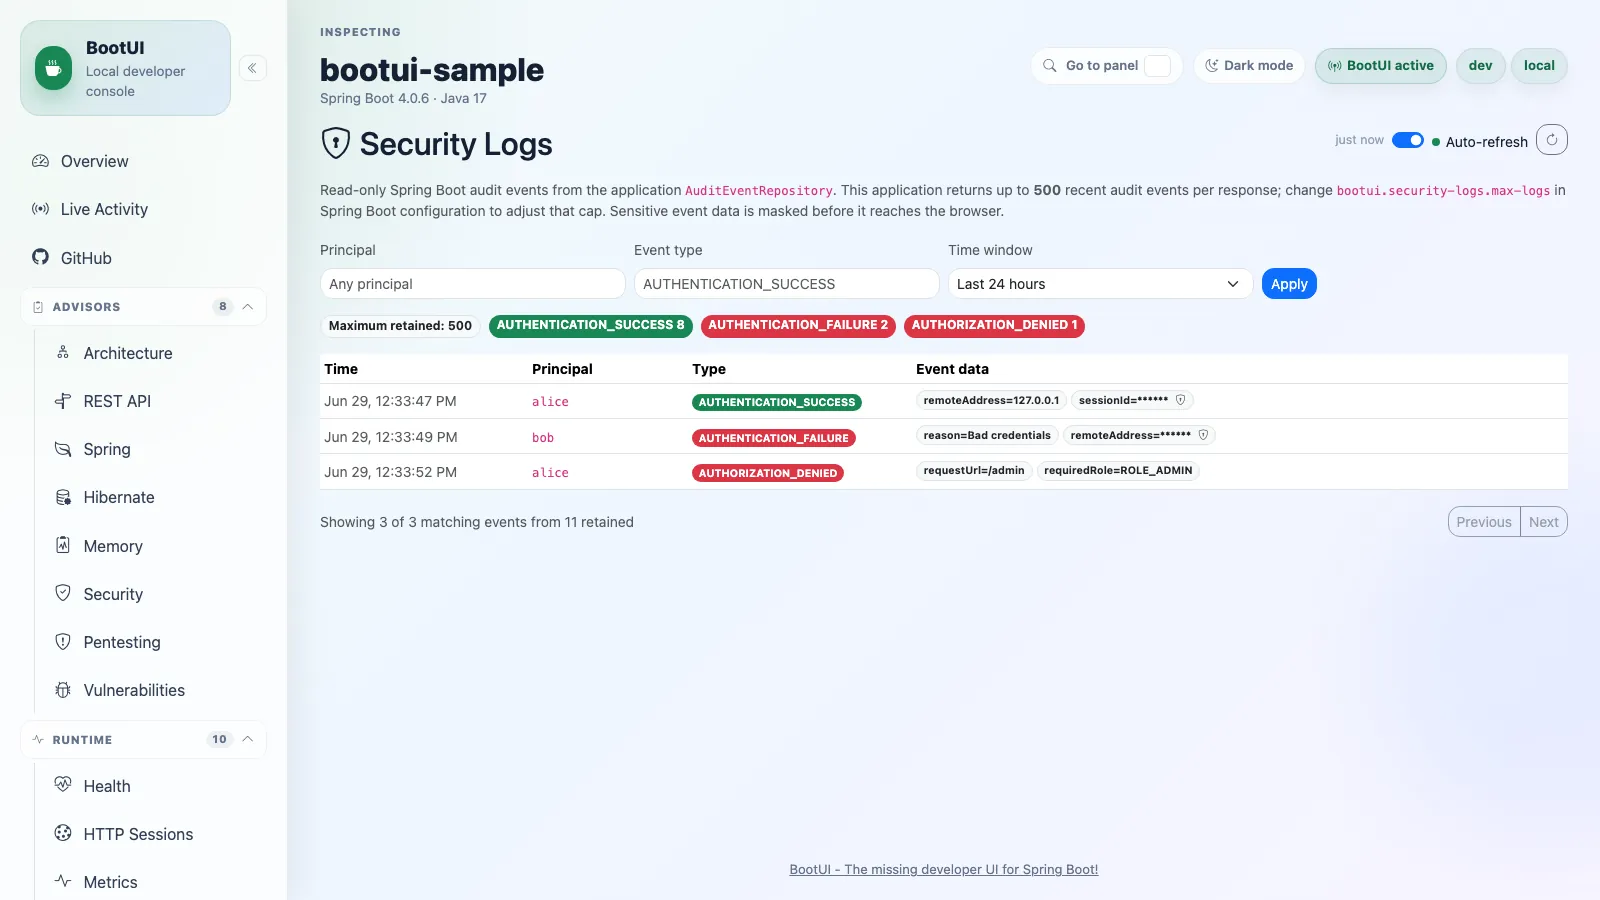Filter by AUTHENTICATION_SUCCESS 8 summary badge
This screenshot has height=900, width=1600.
pyautogui.click(x=591, y=326)
